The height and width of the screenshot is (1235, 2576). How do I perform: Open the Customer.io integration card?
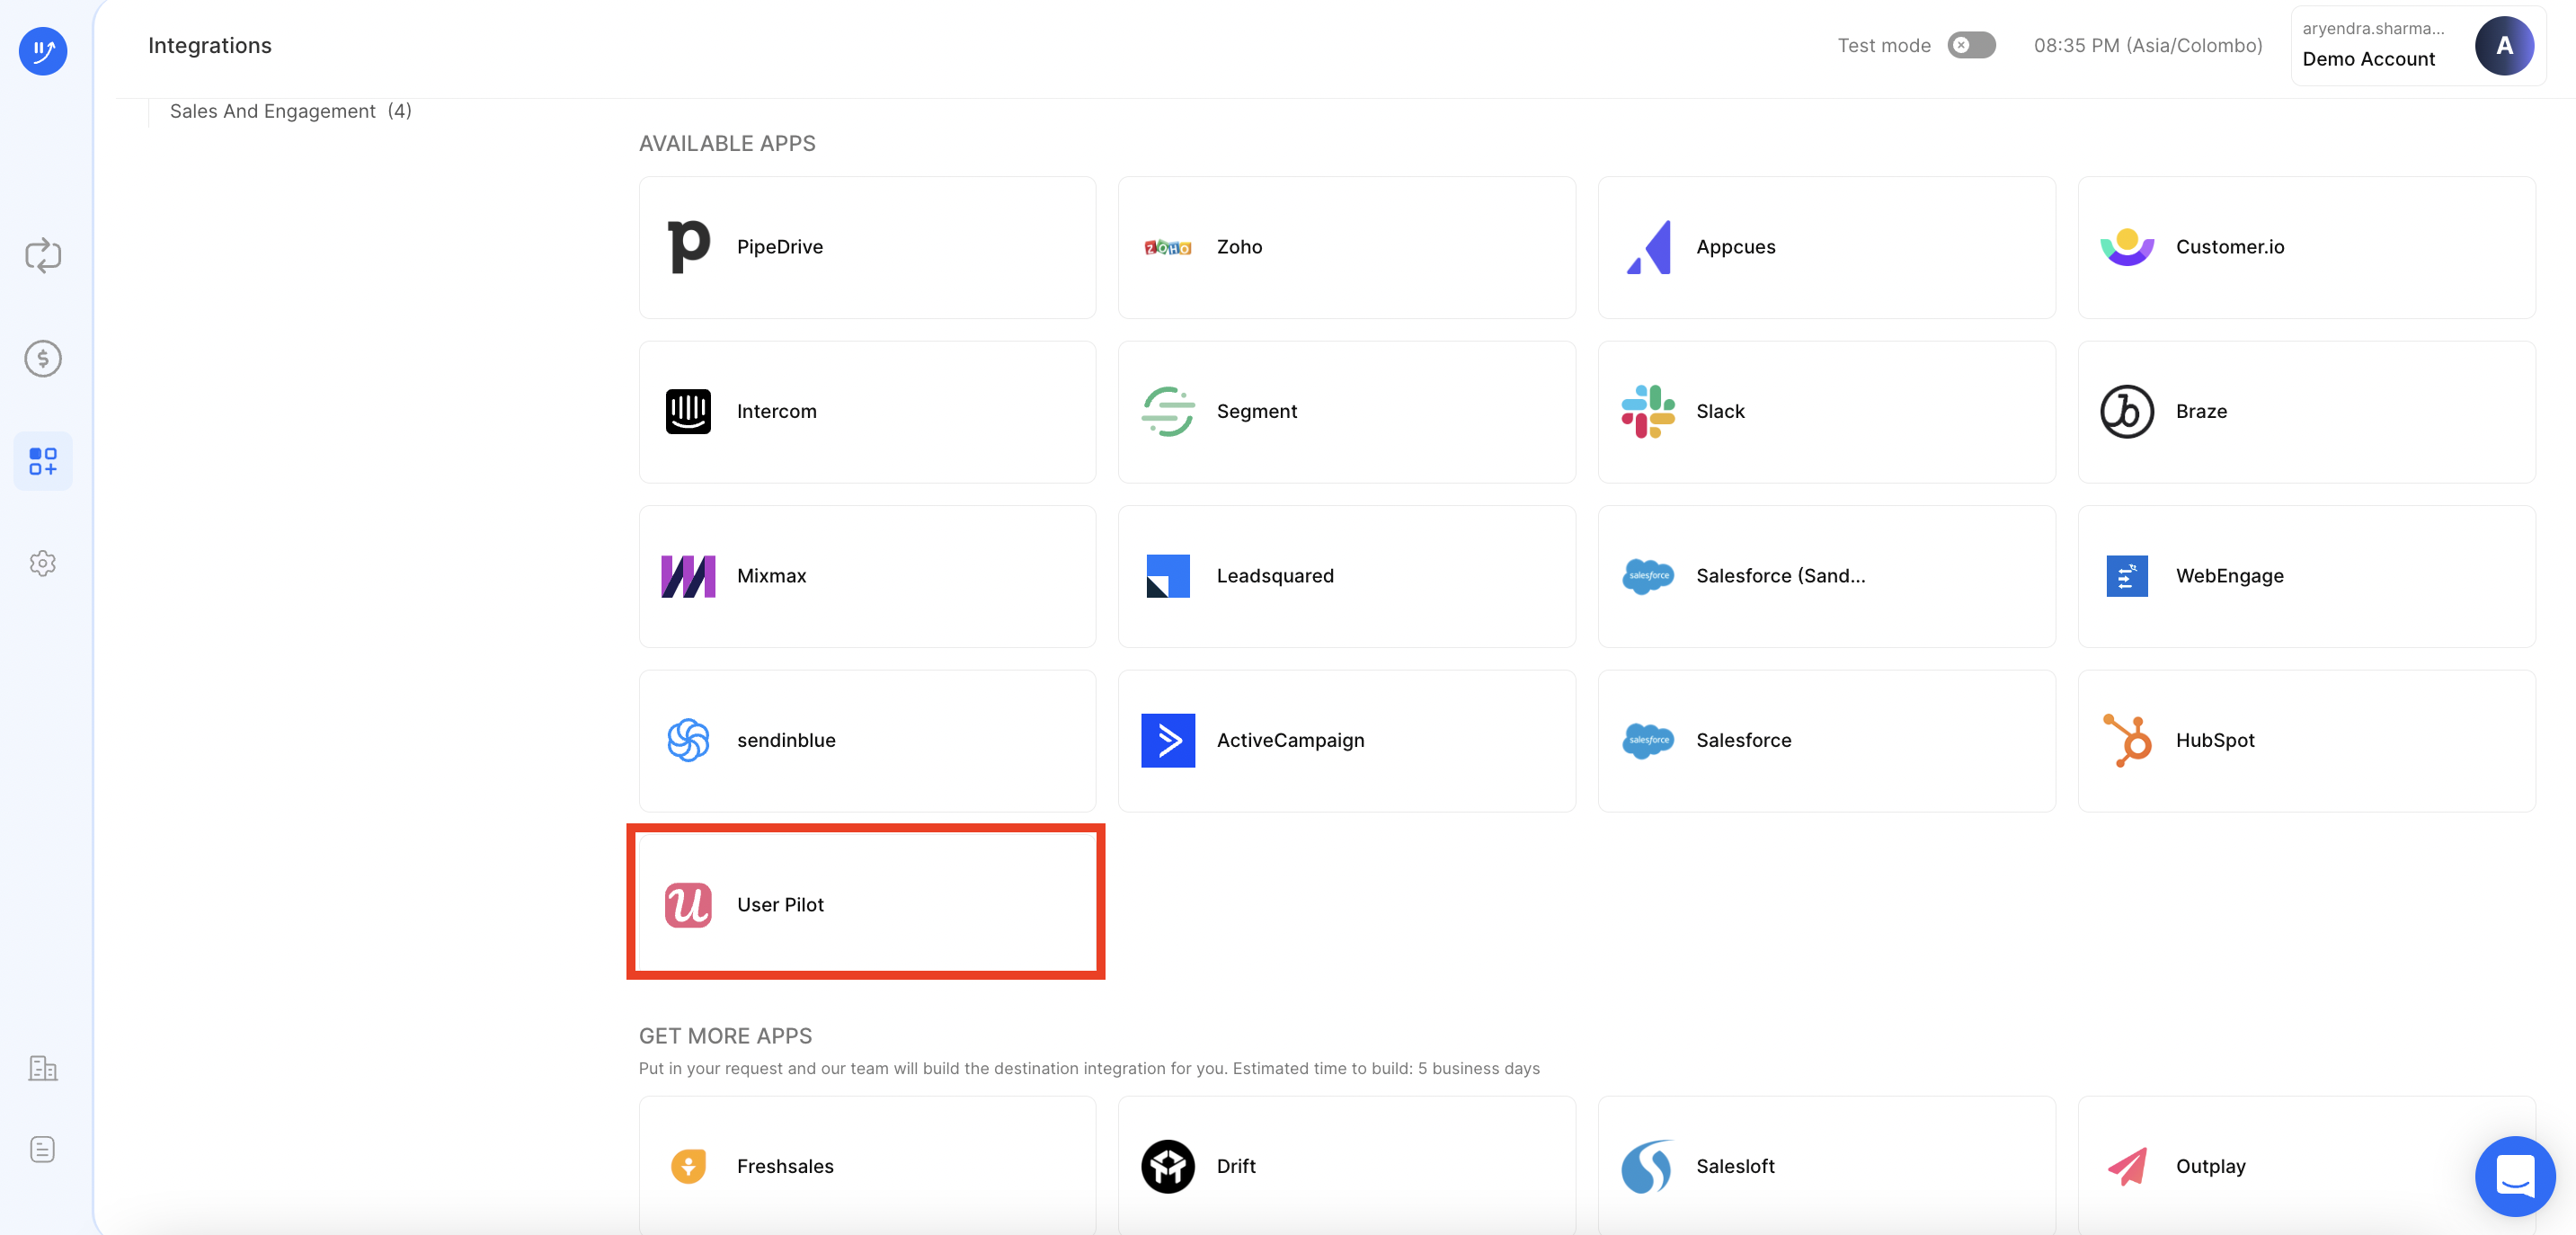pos(2305,247)
